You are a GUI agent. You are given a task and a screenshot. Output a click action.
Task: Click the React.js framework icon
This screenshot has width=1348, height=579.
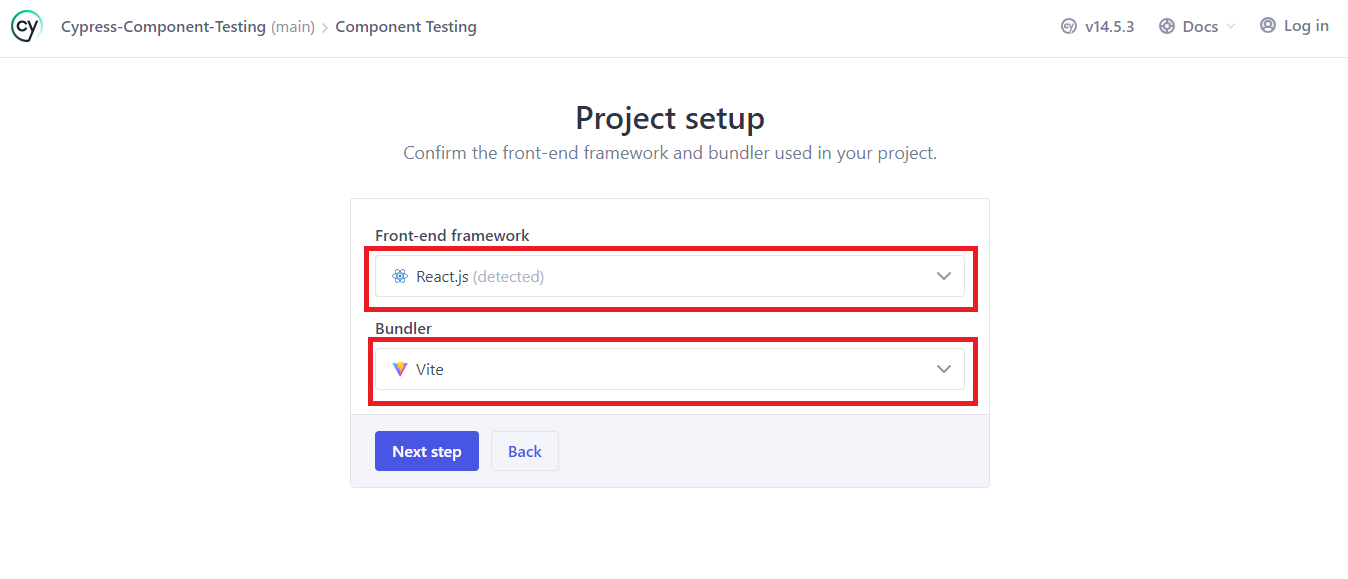coord(400,276)
